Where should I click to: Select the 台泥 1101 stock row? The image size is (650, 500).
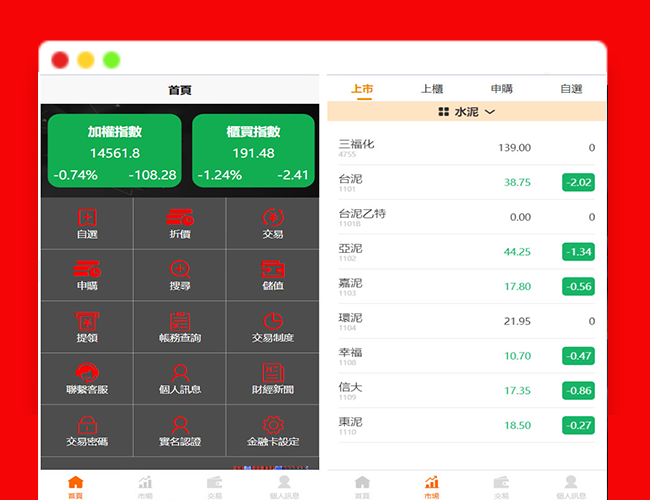pos(466,182)
